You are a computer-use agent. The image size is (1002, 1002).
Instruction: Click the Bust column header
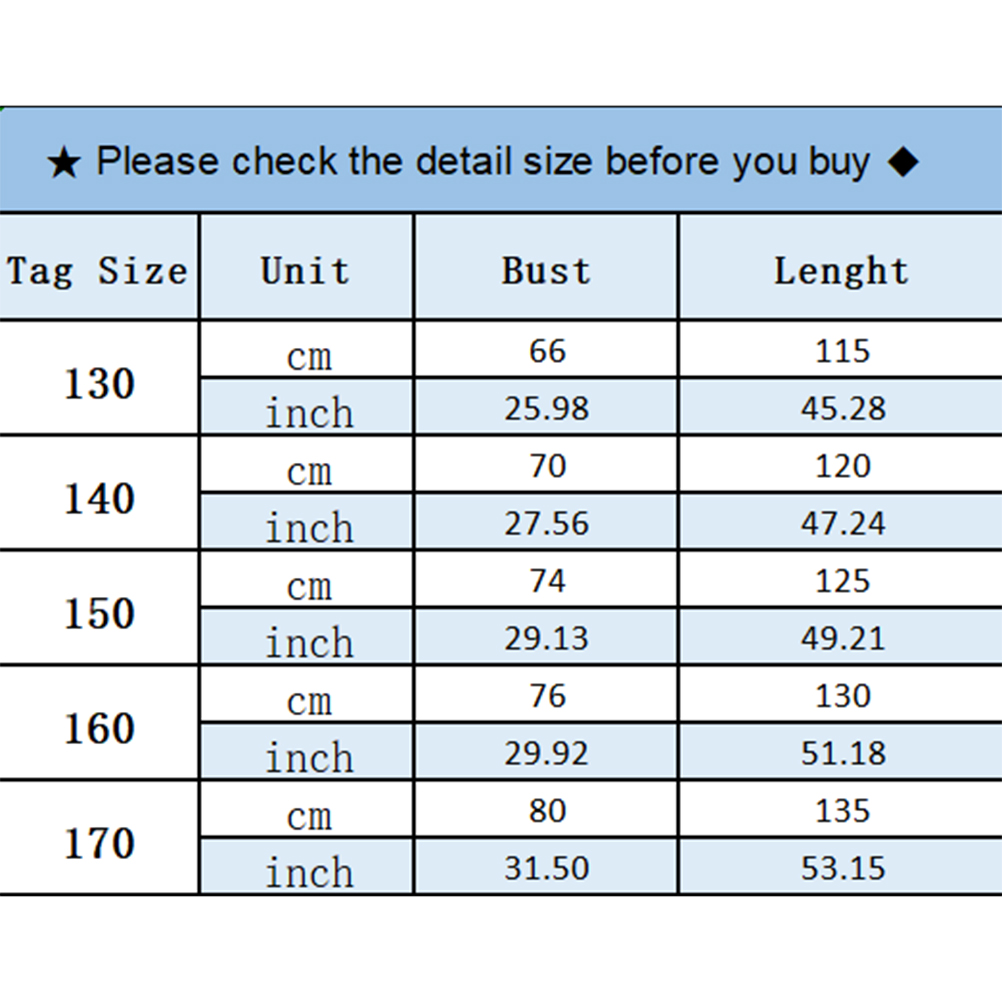(546, 270)
